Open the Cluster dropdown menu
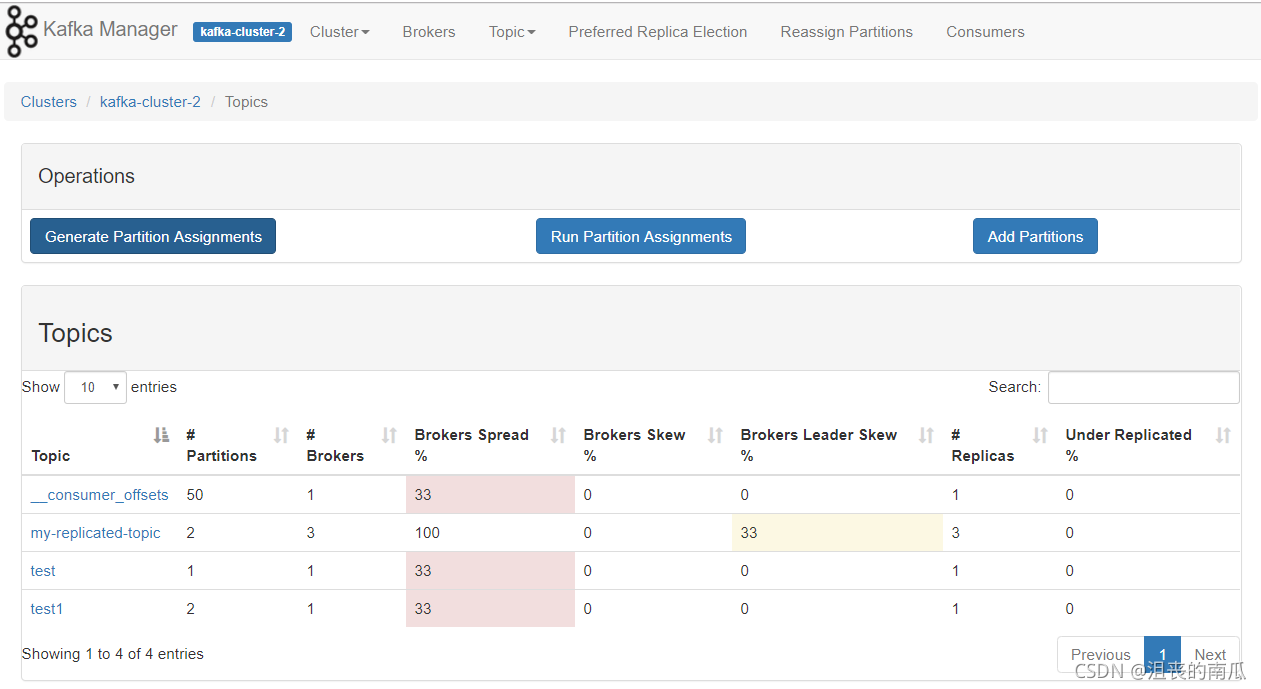The height and width of the screenshot is (689, 1261). 339,32
